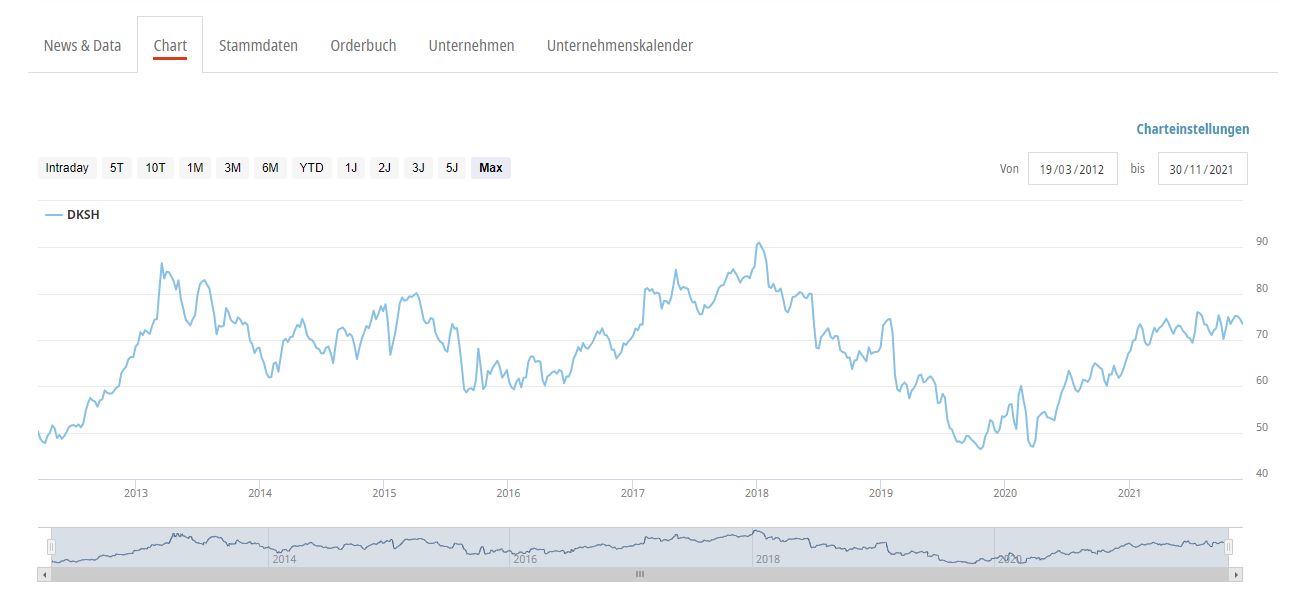Open Charteinstellungen settings
The height and width of the screenshot is (597, 1297).
pos(1192,129)
